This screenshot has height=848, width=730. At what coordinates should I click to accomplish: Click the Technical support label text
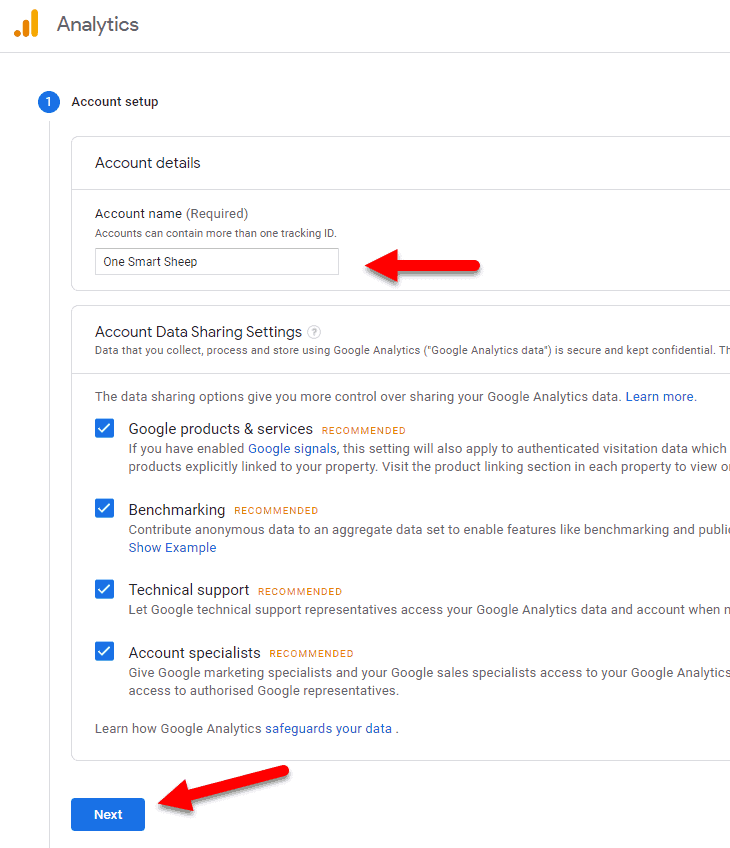click(x=189, y=590)
